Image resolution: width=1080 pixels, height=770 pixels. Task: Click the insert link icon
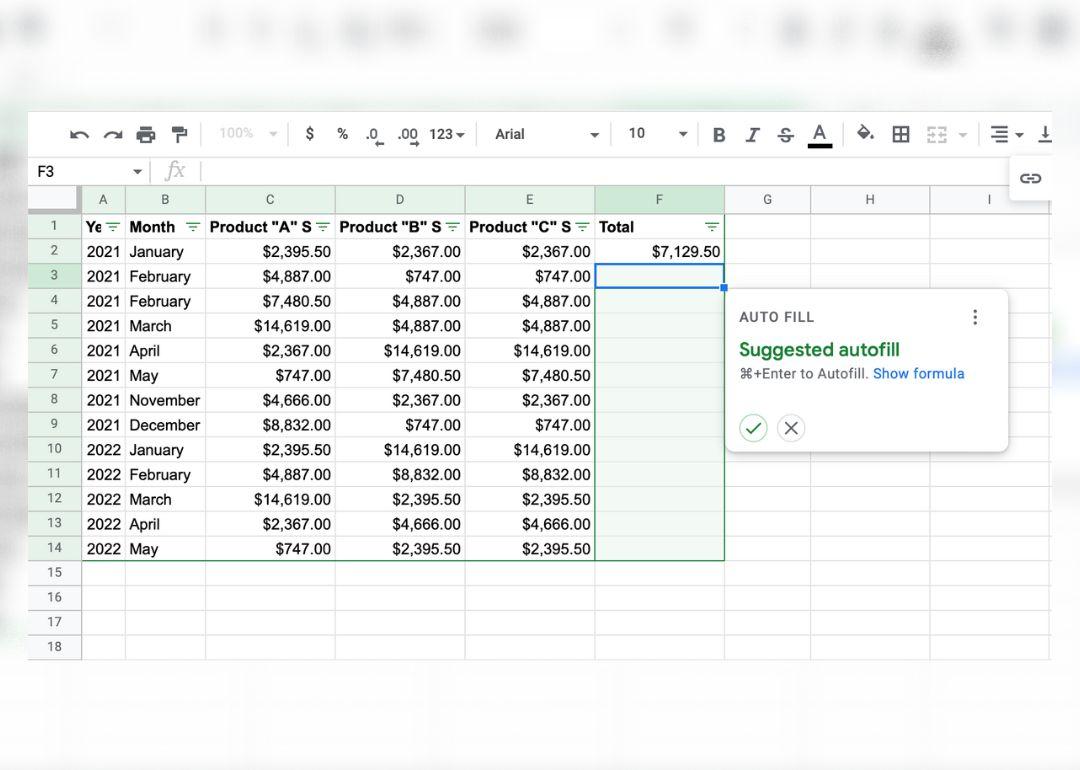pos(1030,179)
